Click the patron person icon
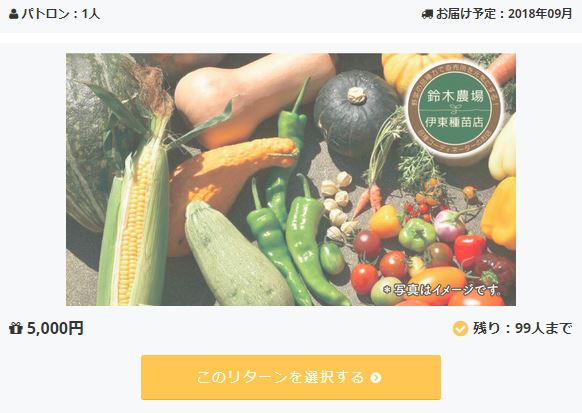582x413 pixels. pos(14,14)
